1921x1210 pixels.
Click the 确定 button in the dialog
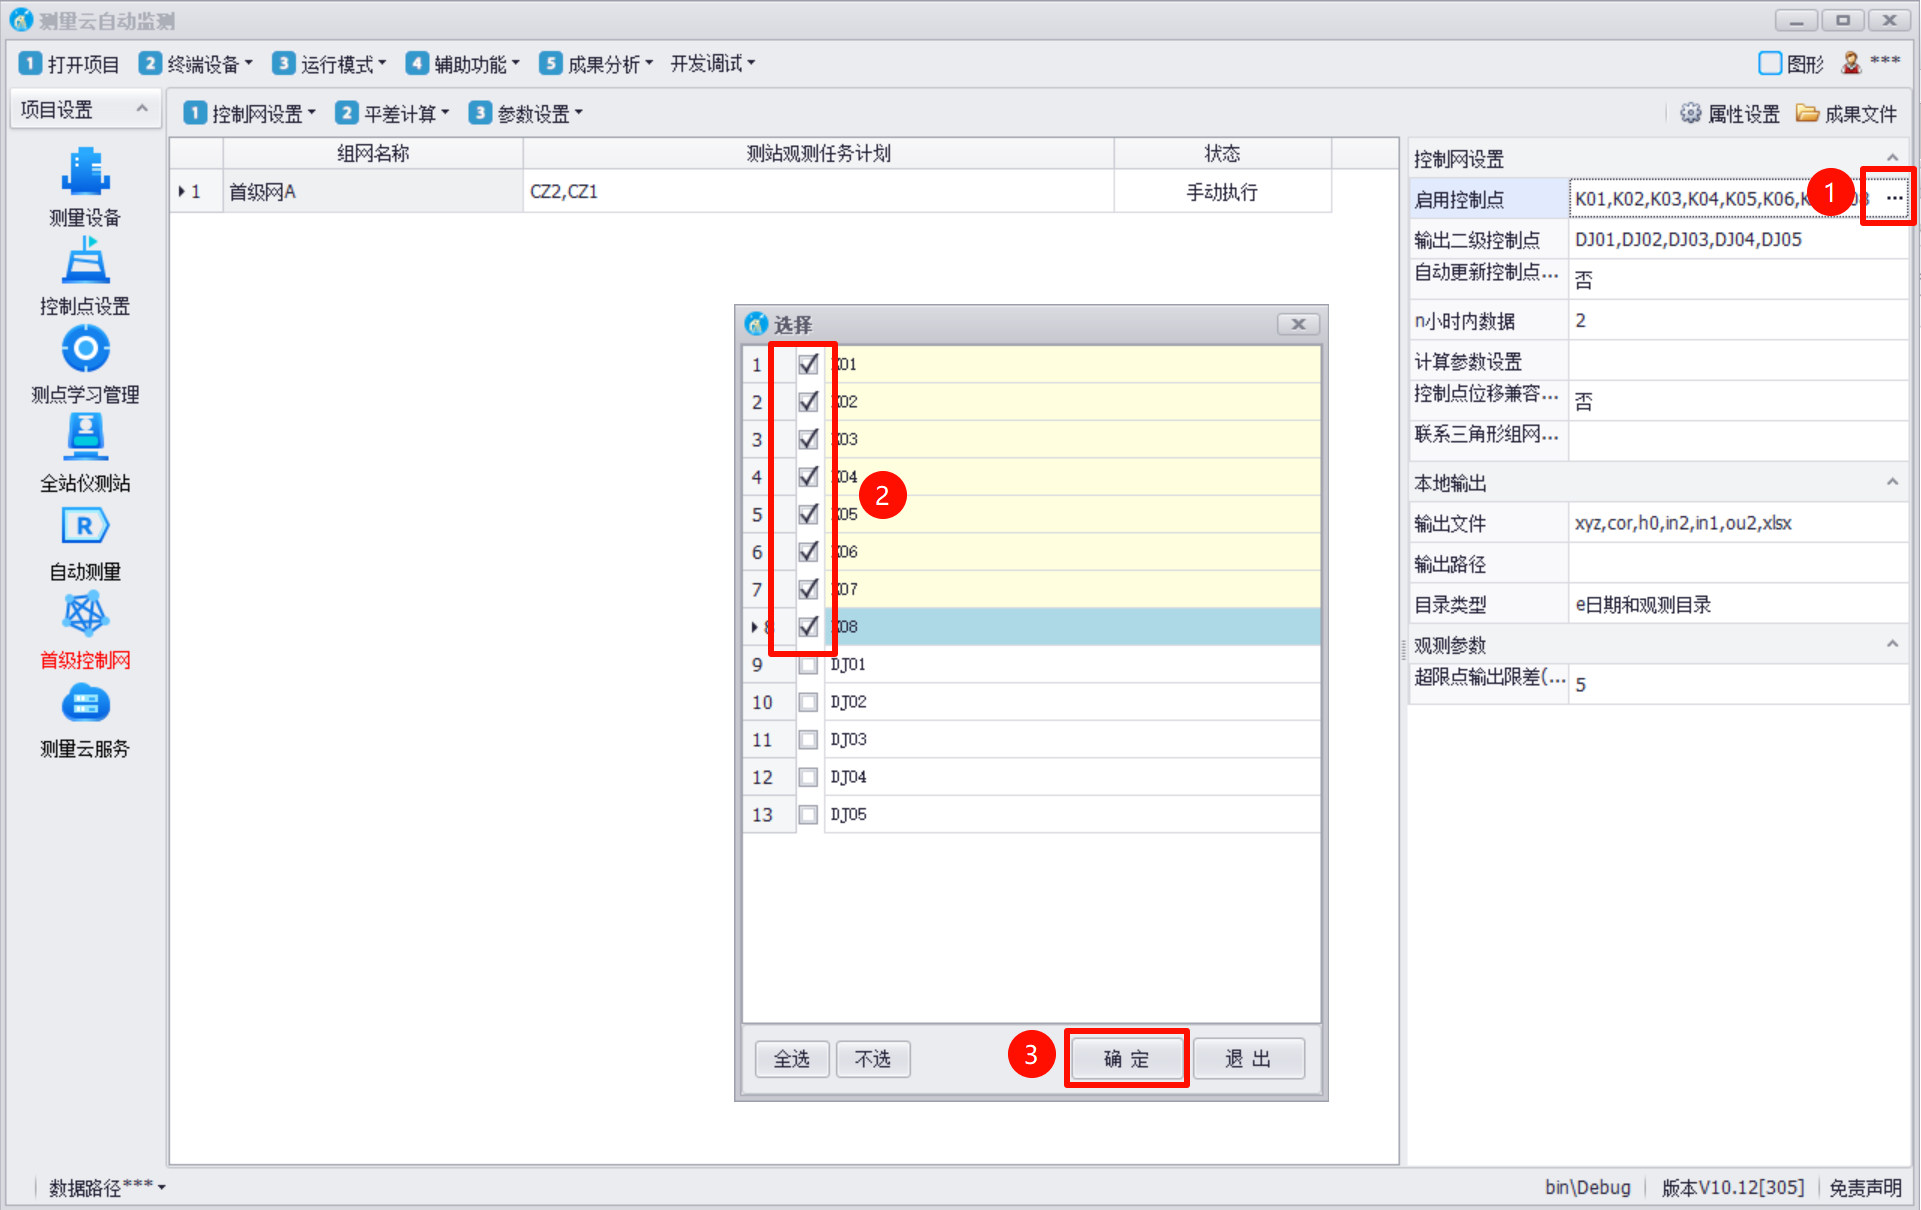(x=1126, y=1058)
